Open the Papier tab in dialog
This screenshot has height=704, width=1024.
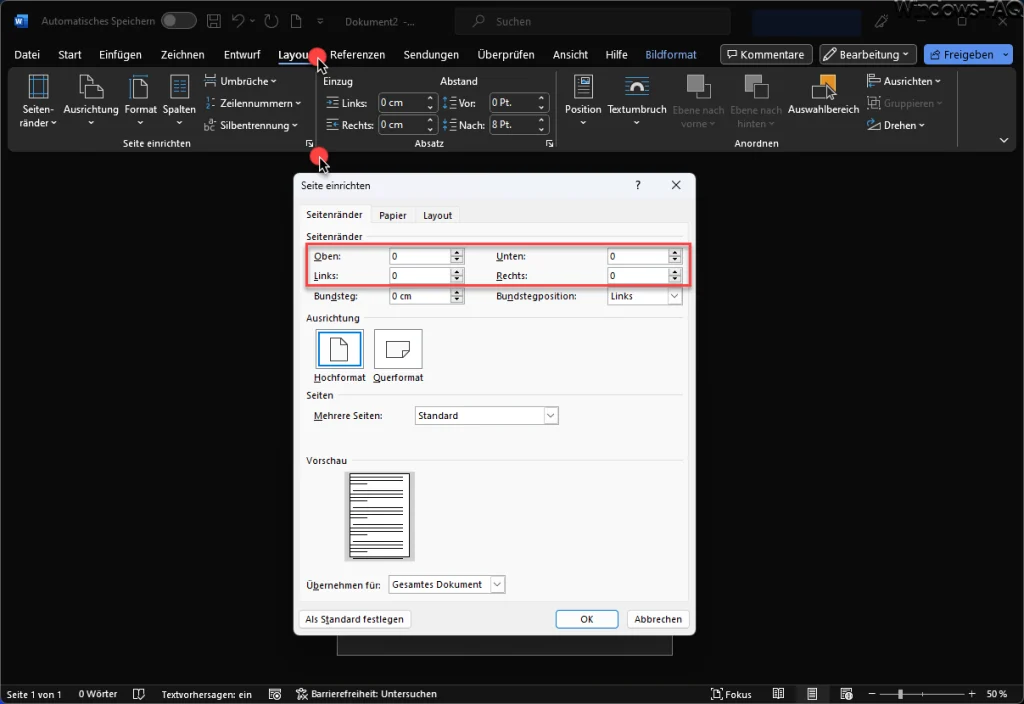pos(392,216)
